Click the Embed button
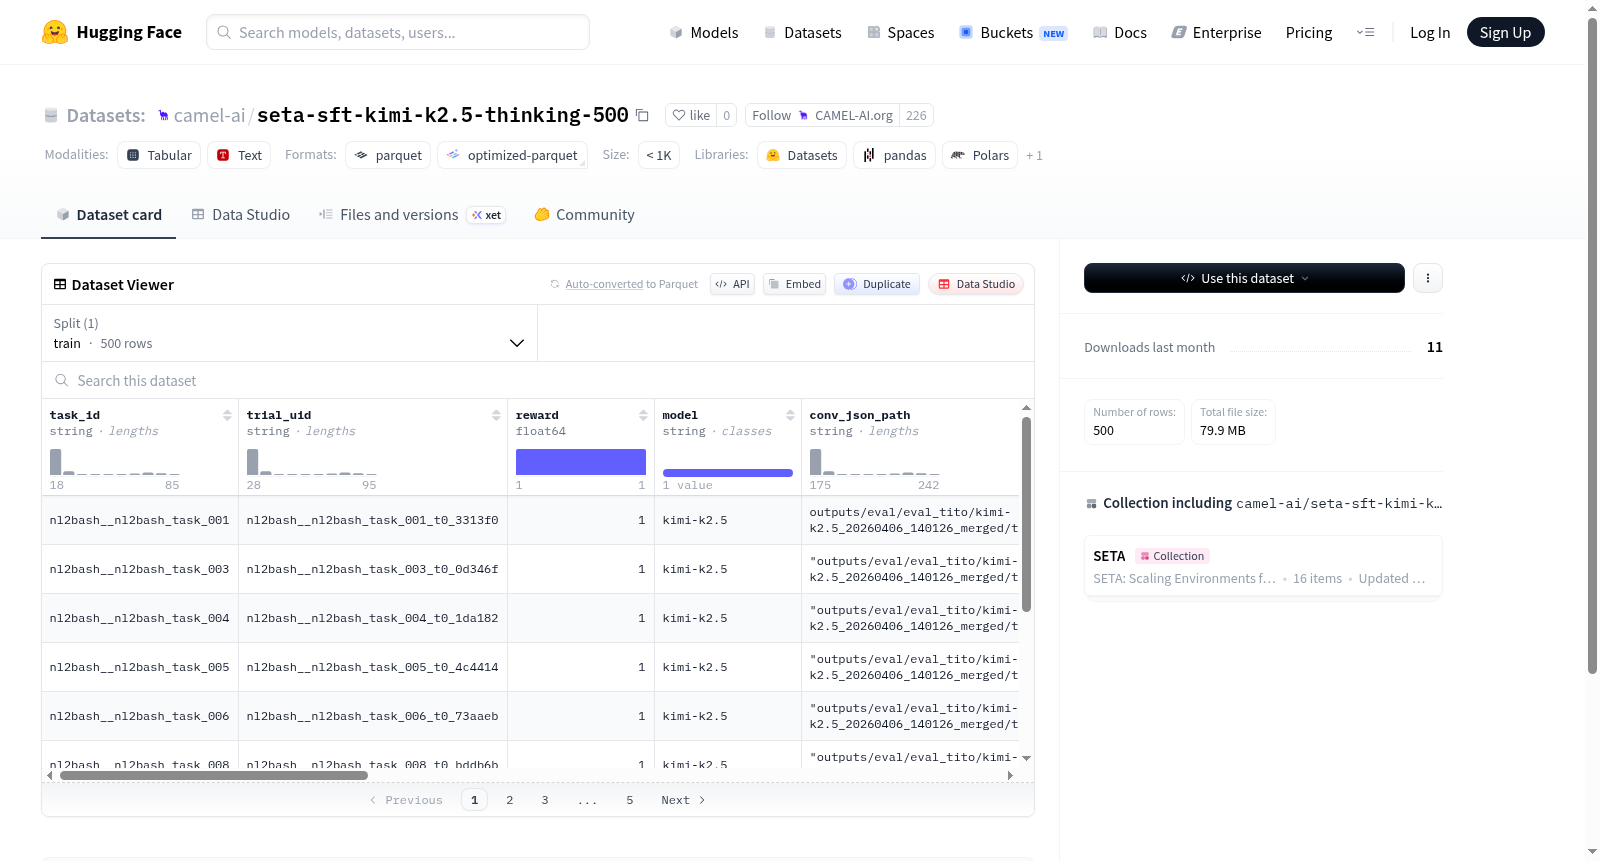The height and width of the screenshot is (861, 1600). point(795,284)
